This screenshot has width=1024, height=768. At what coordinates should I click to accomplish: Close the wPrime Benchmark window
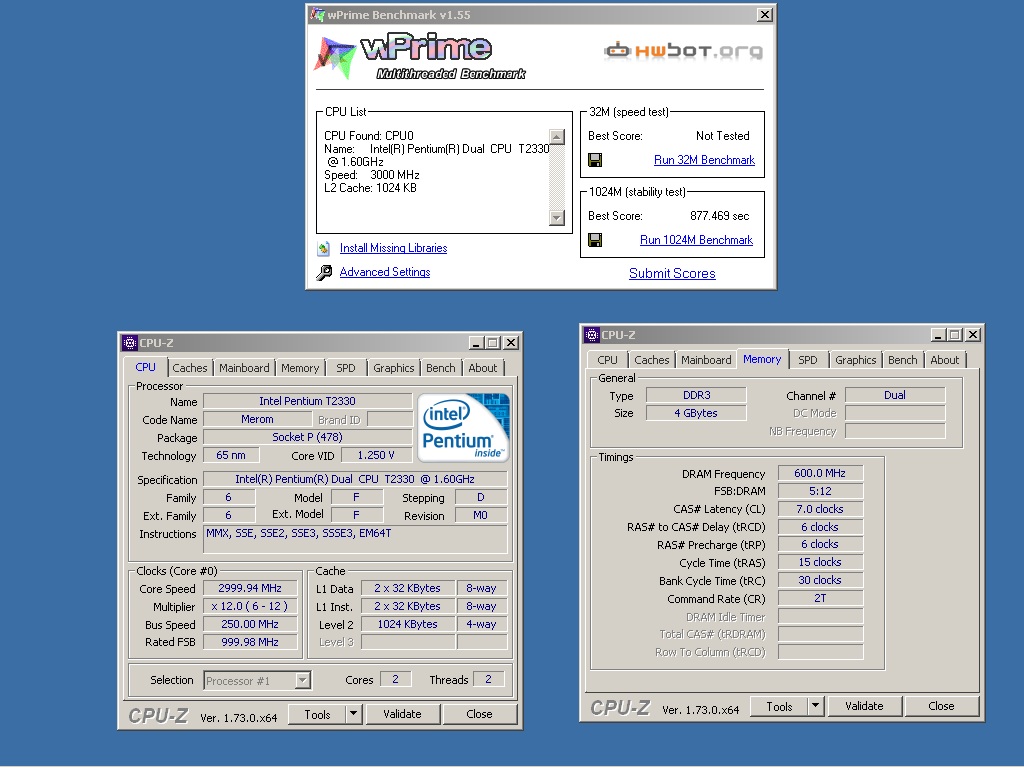point(765,14)
